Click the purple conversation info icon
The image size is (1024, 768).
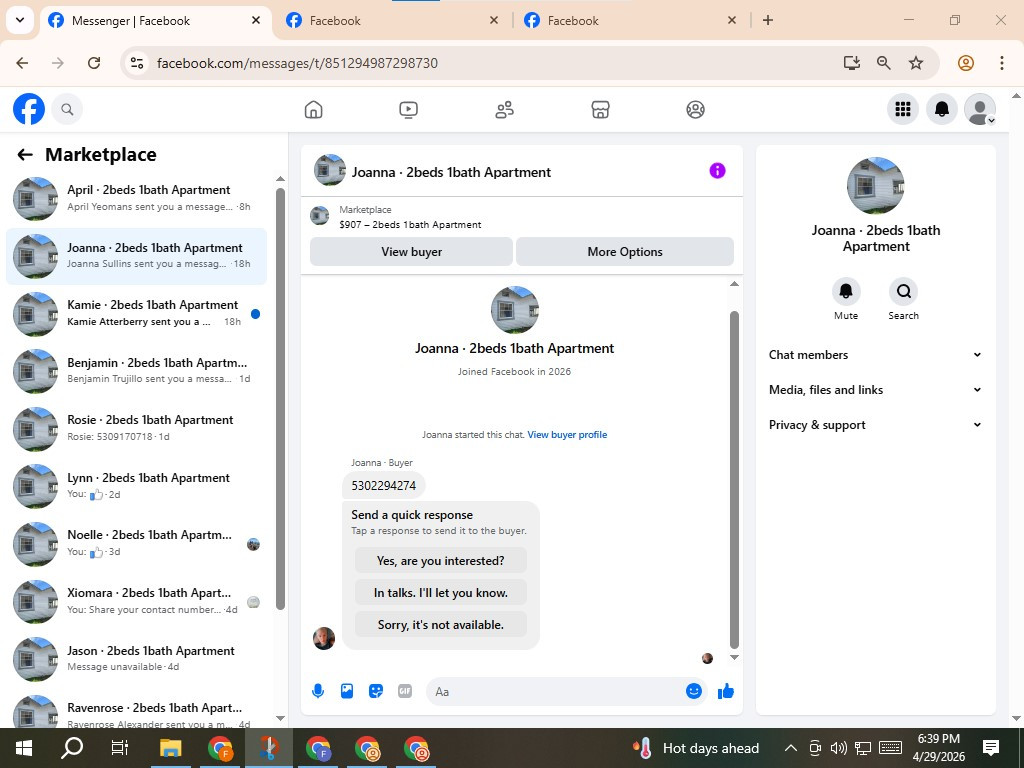tap(717, 170)
